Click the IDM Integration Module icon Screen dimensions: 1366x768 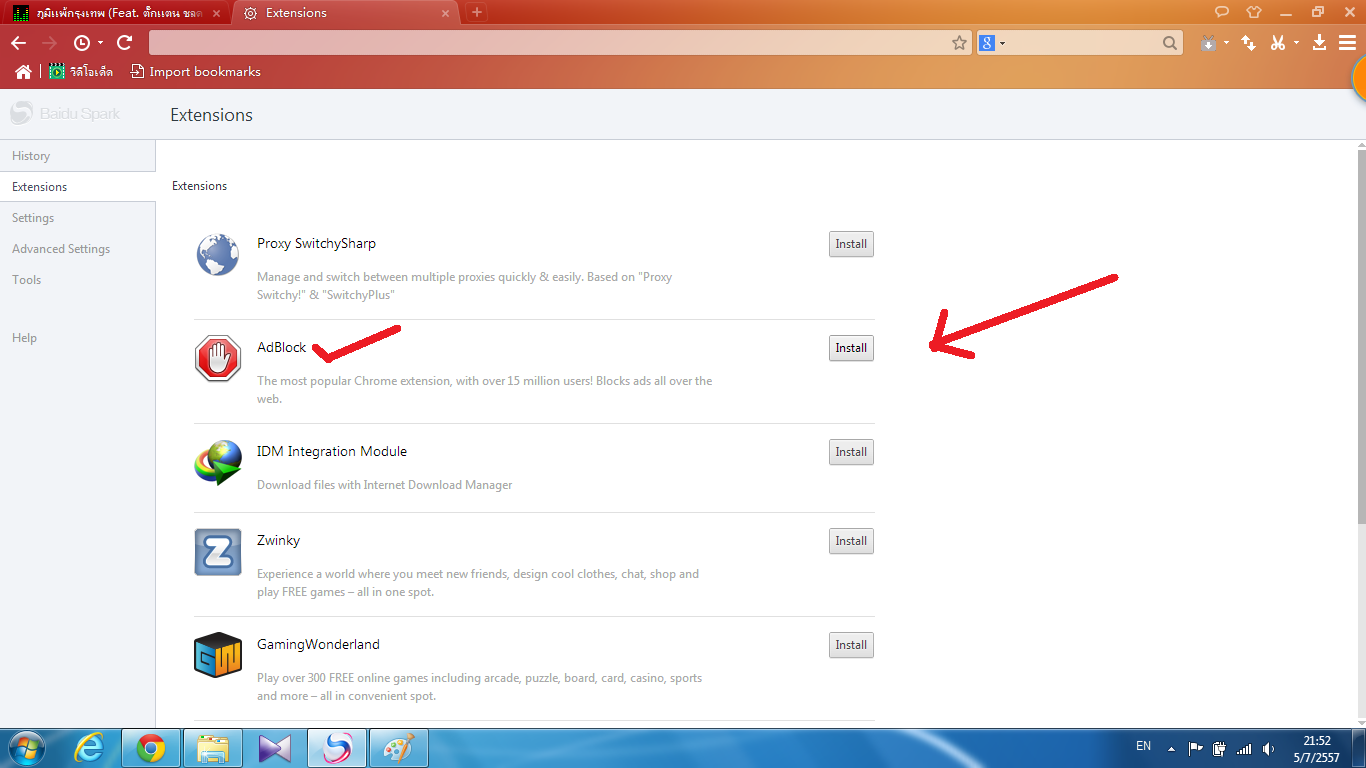(218, 463)
